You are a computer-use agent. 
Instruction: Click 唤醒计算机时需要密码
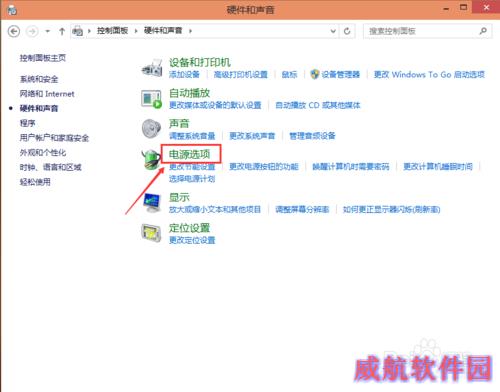coord(351,167)
